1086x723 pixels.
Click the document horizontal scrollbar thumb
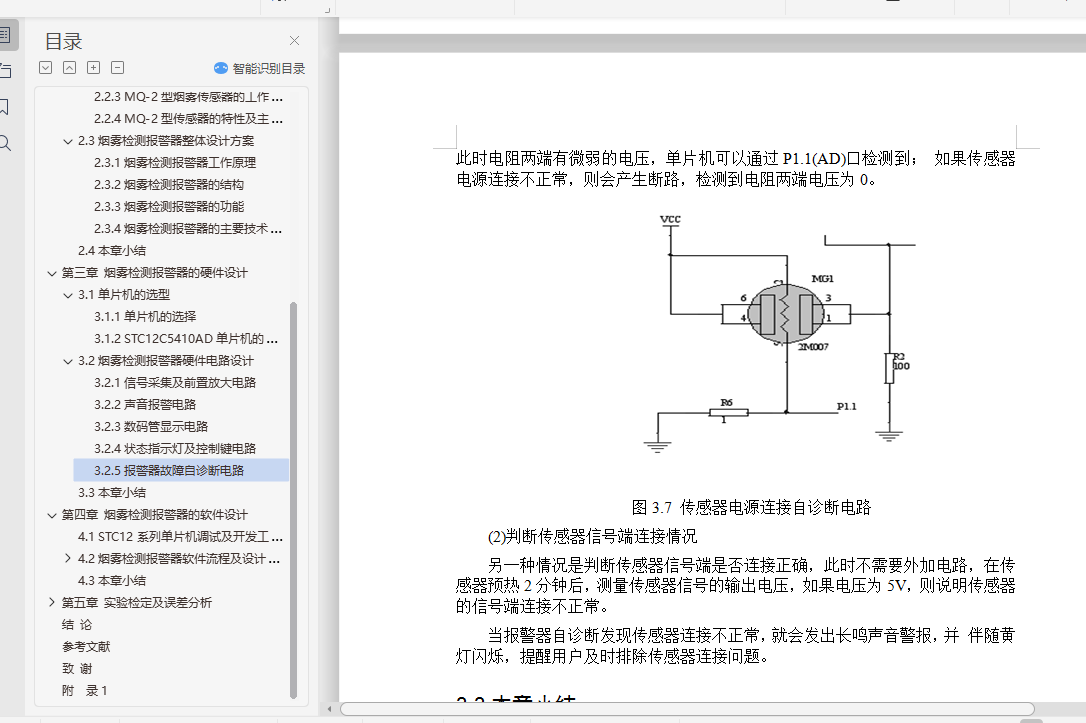(687, 708)
